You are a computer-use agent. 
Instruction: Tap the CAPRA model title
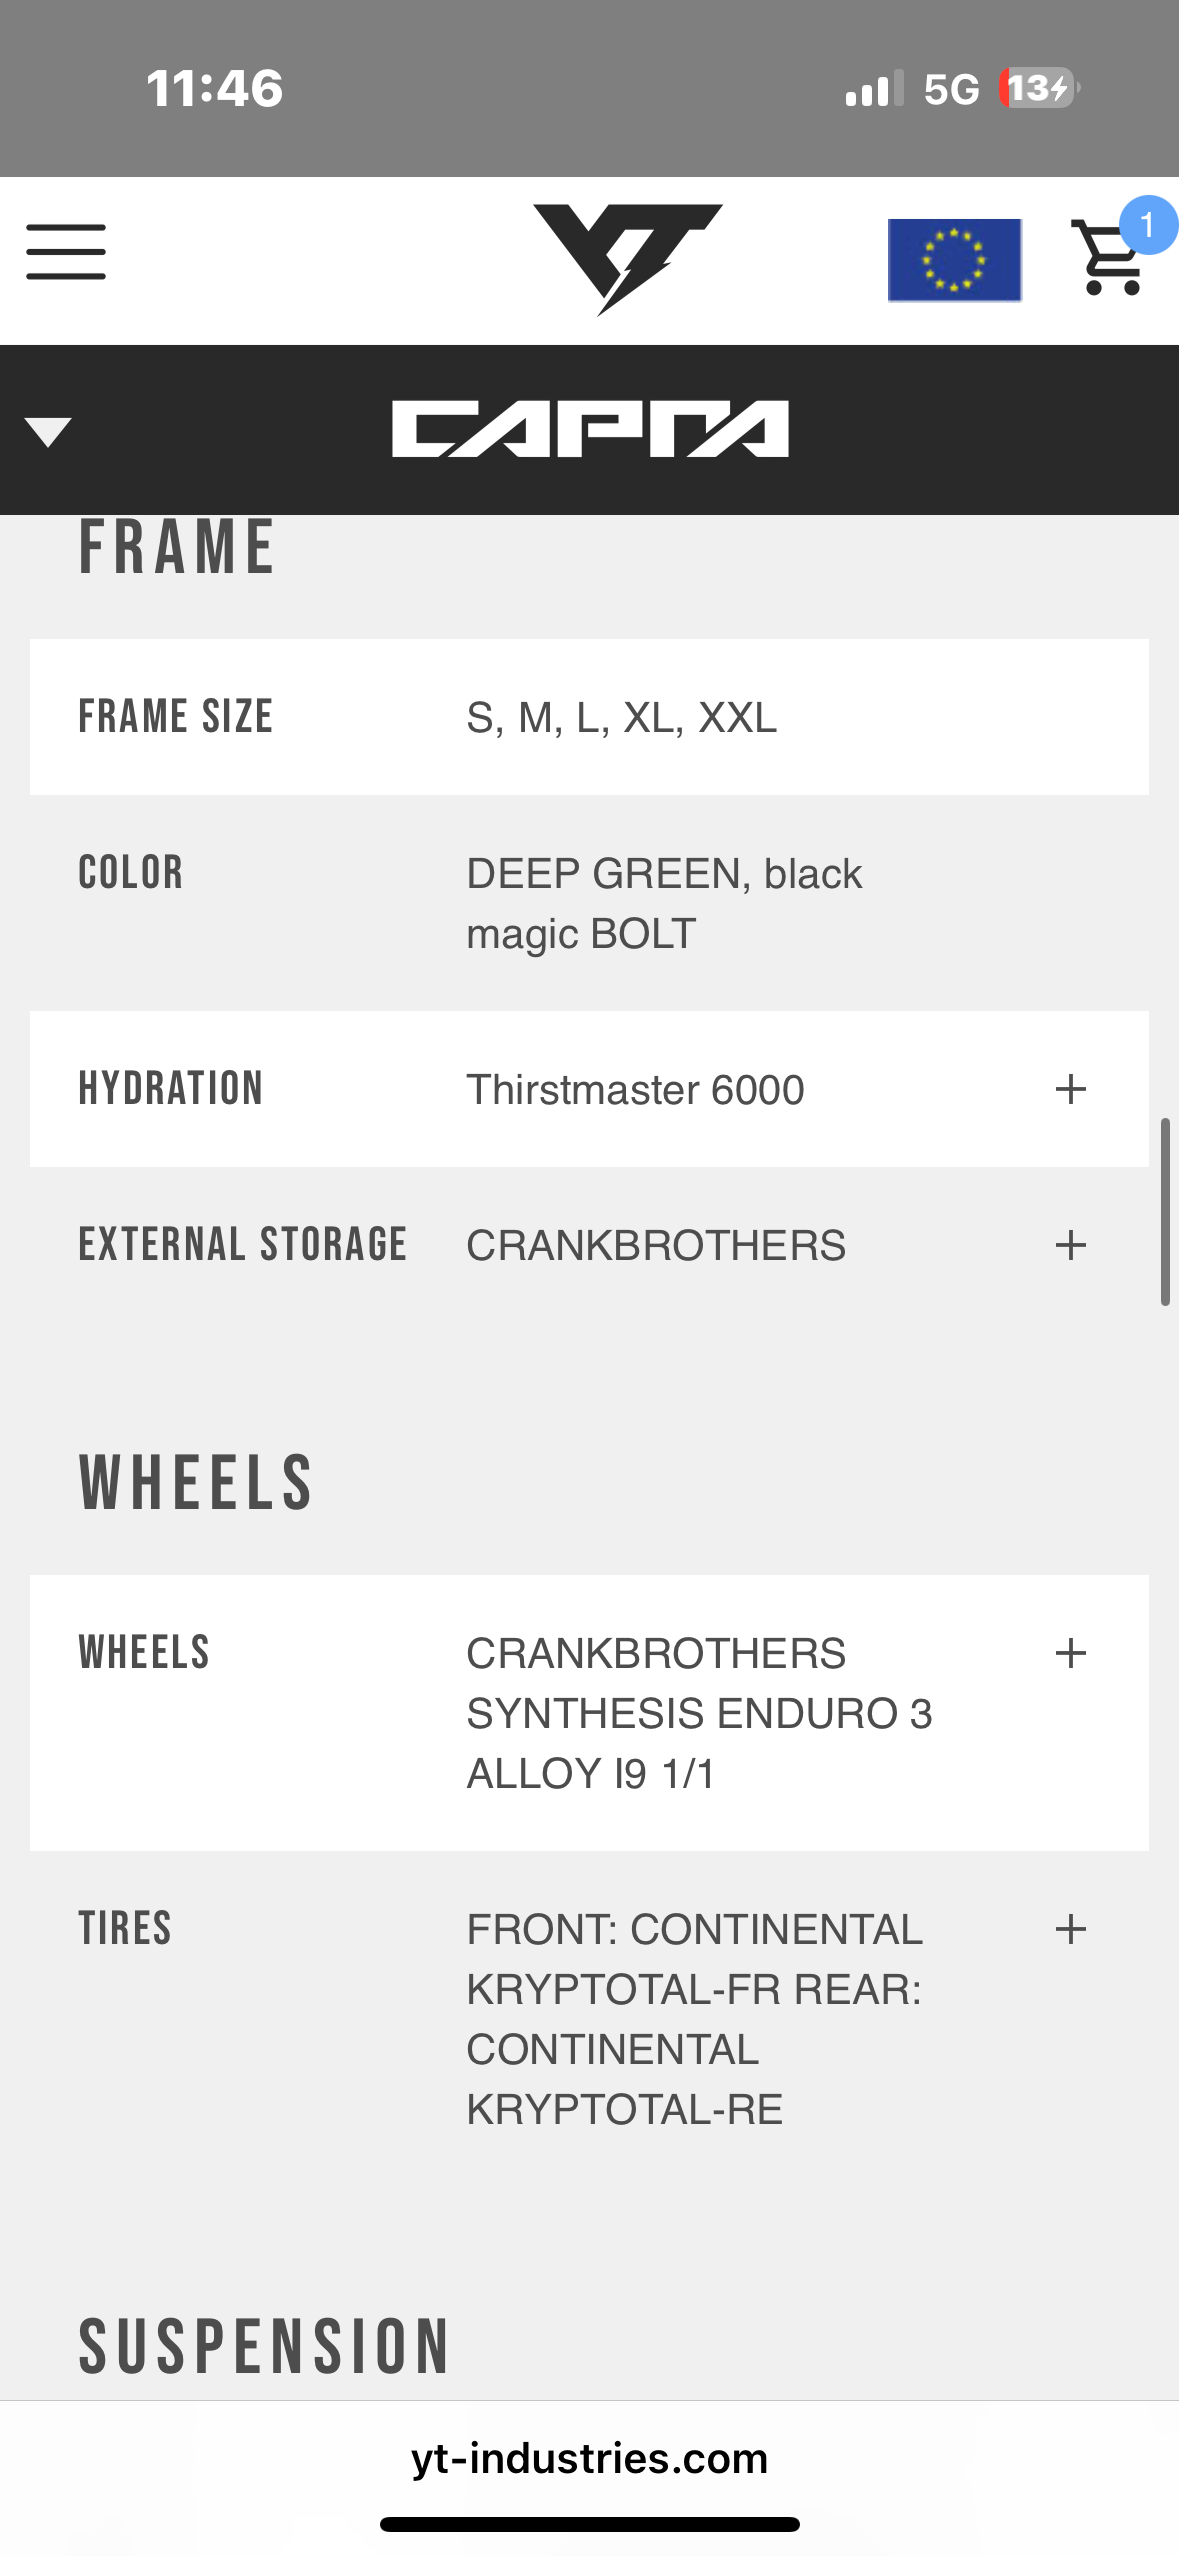(x=590, y=430)
